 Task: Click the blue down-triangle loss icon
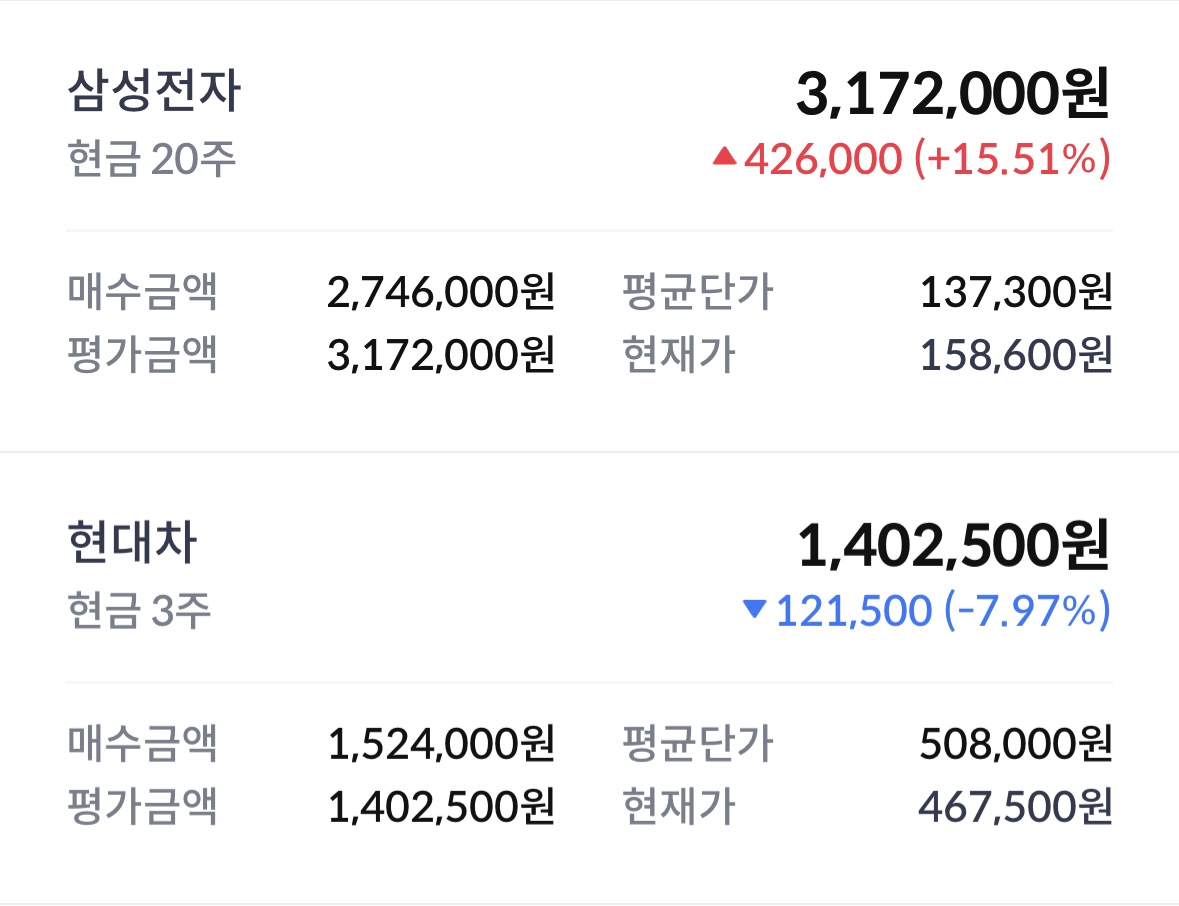756,608
